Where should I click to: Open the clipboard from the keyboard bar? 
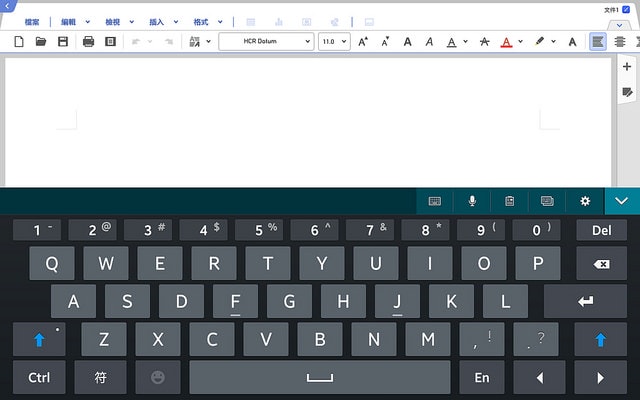509,201
